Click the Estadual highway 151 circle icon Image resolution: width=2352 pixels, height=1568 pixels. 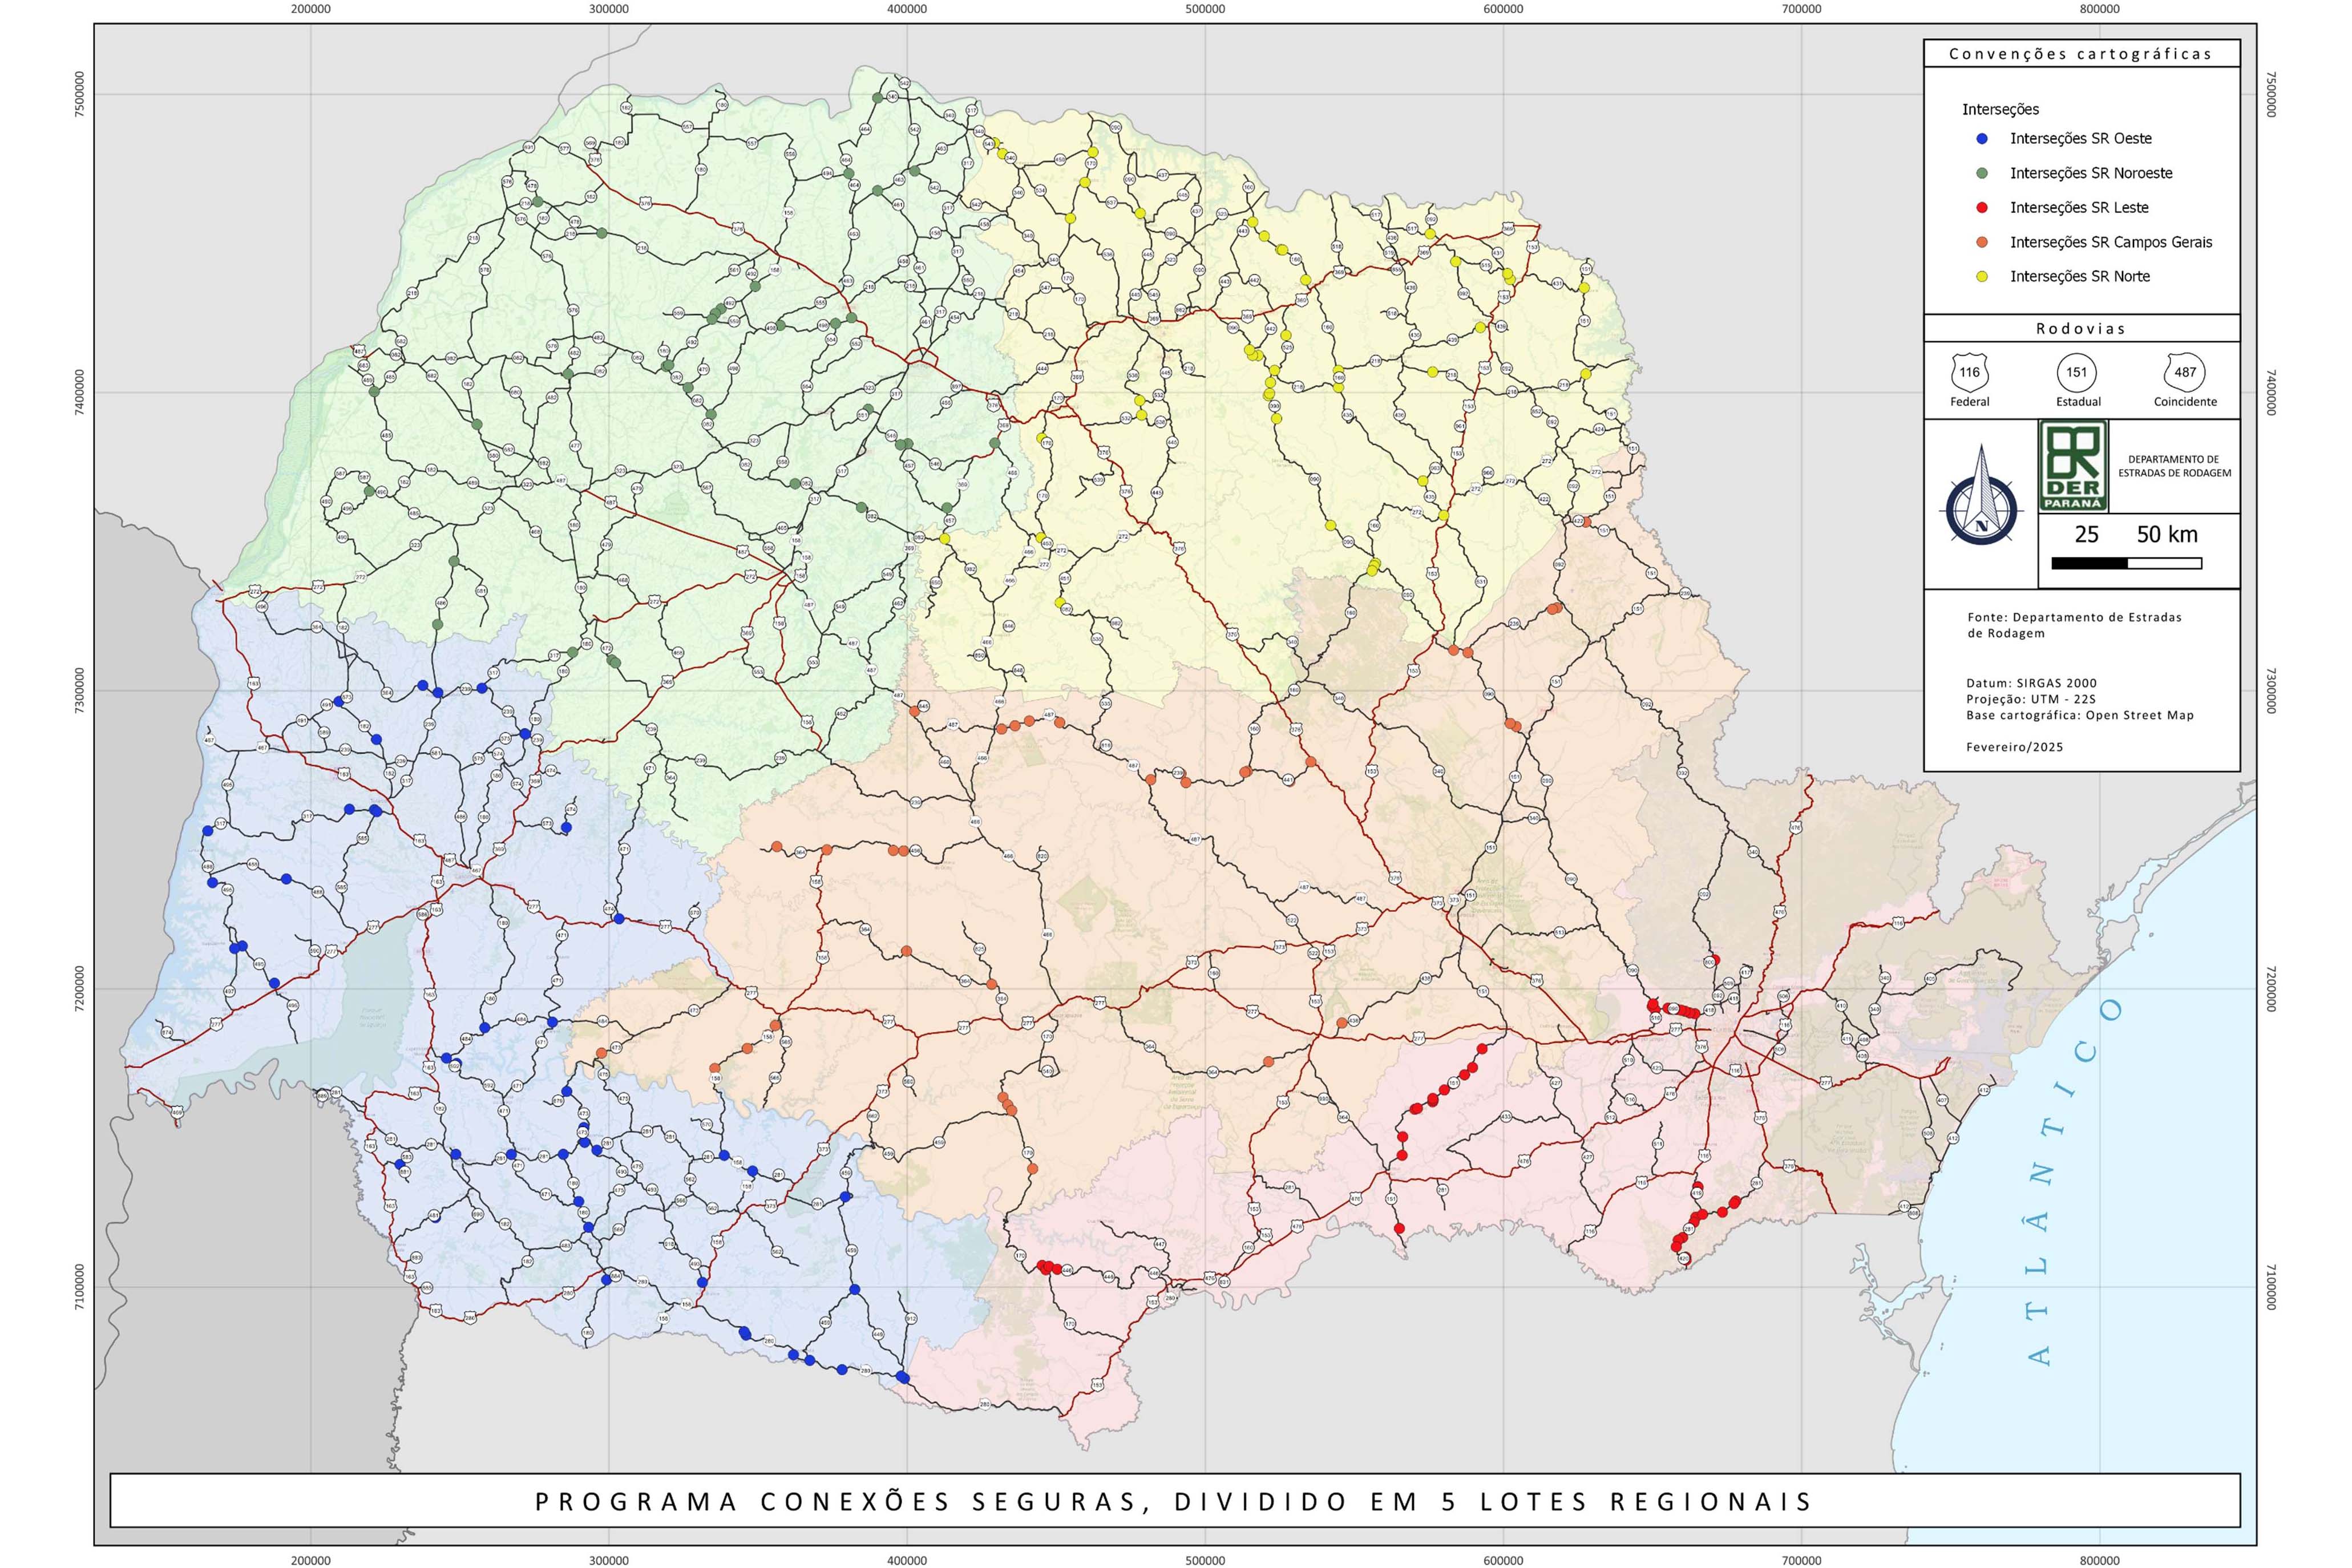pyautogui.click(x=2077, y=372)
